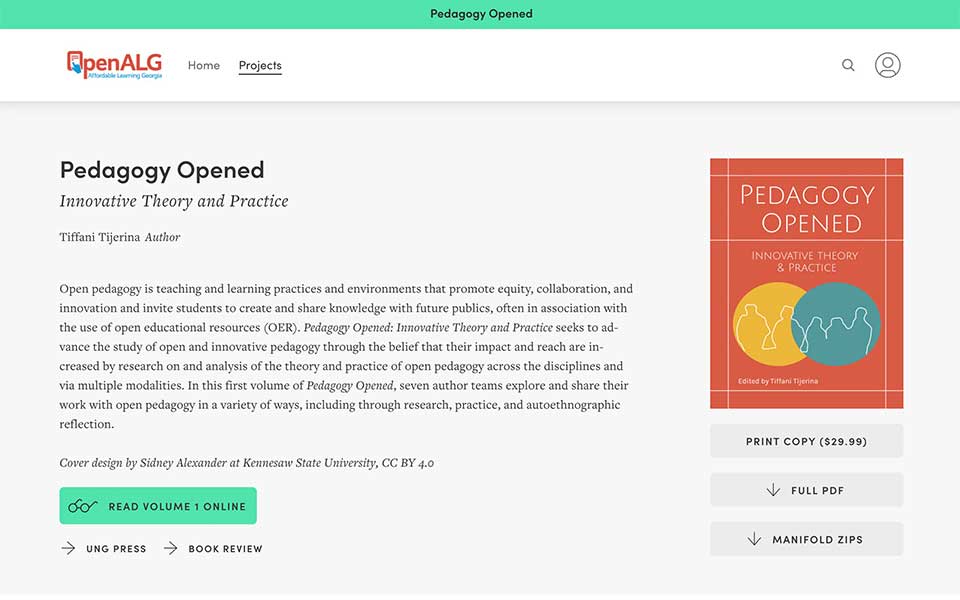Click the Pedagogy Opened book cover image
The height and width of the screenshot is (600, 960).
click(806, 283)
